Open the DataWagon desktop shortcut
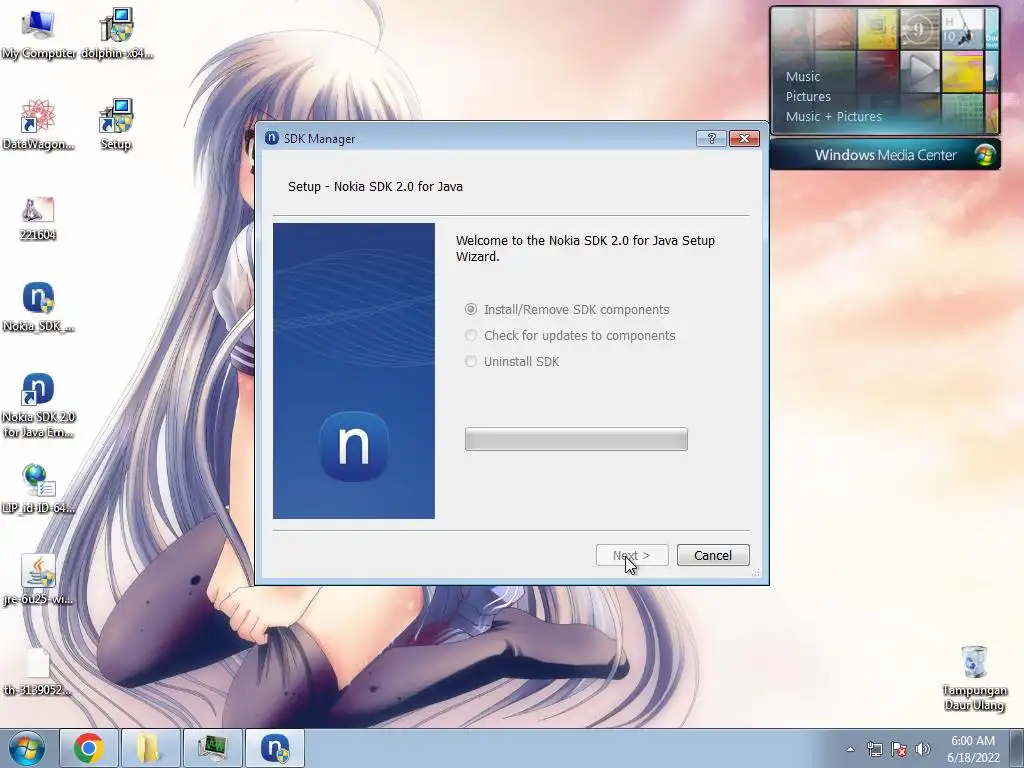 click(x=38, y=125)
